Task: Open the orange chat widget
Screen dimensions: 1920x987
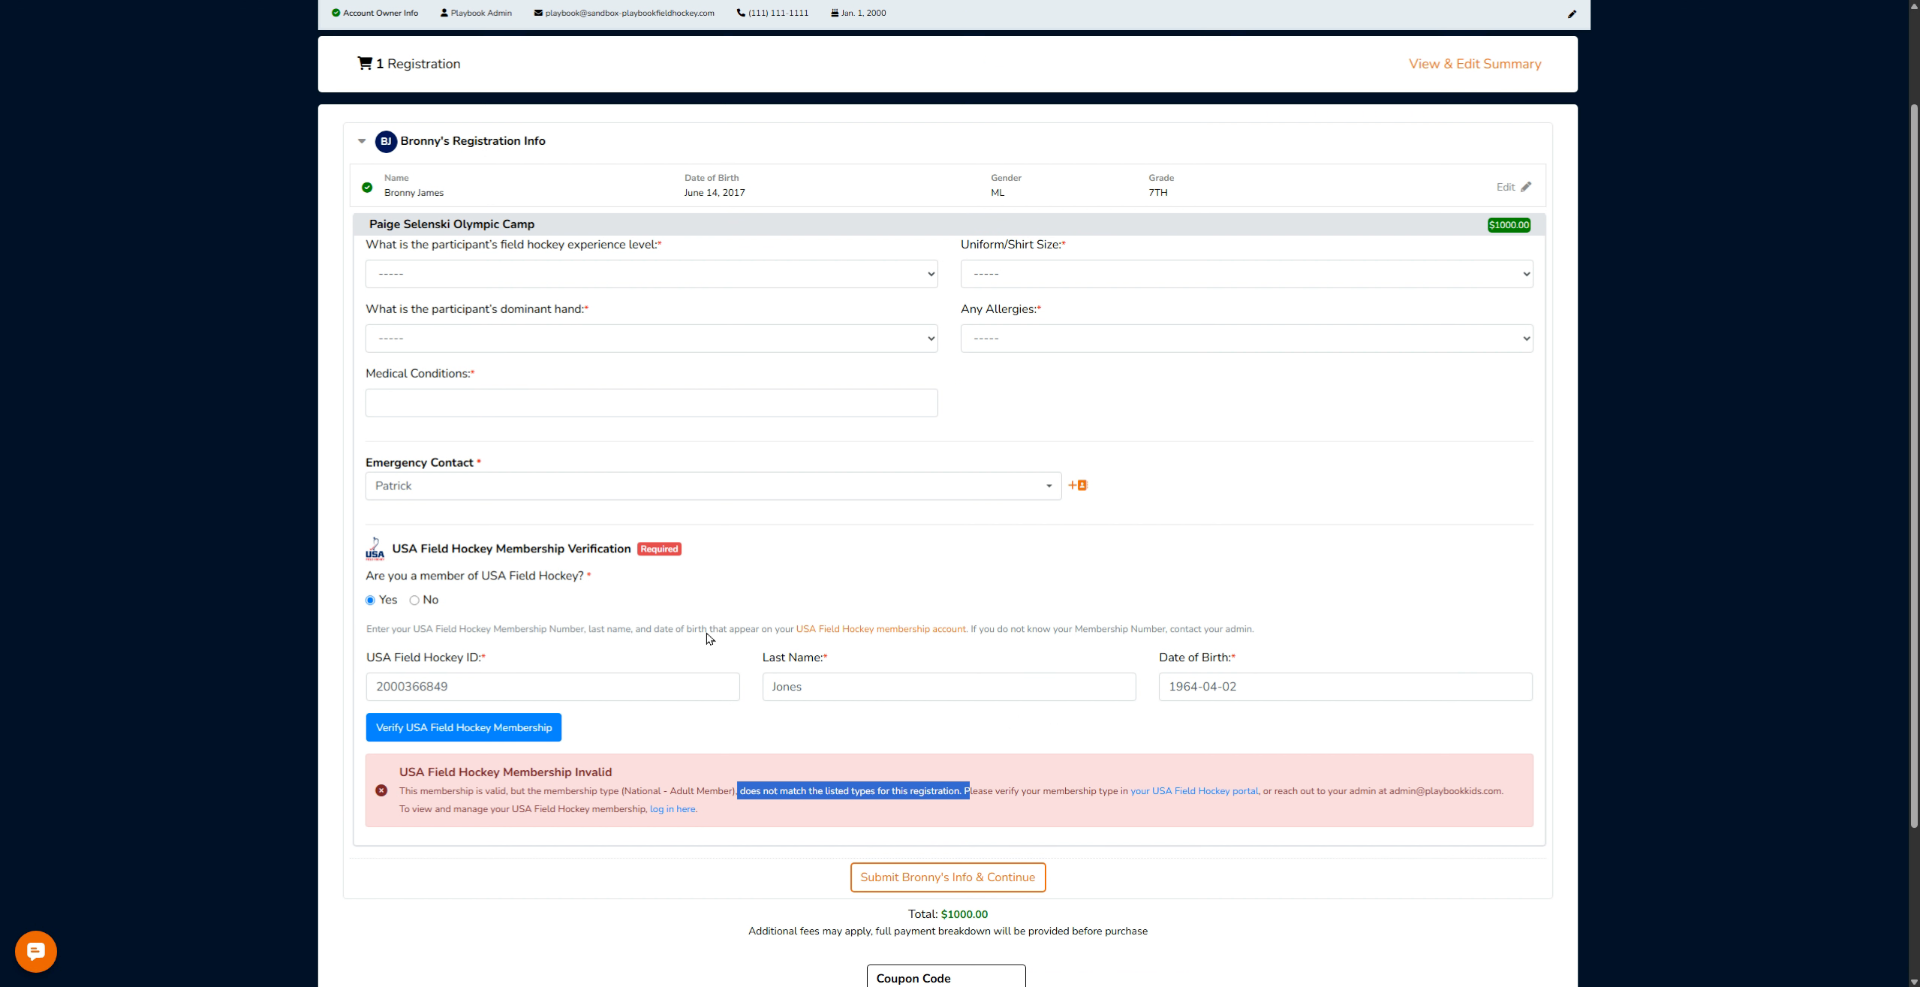Action: 36,951
